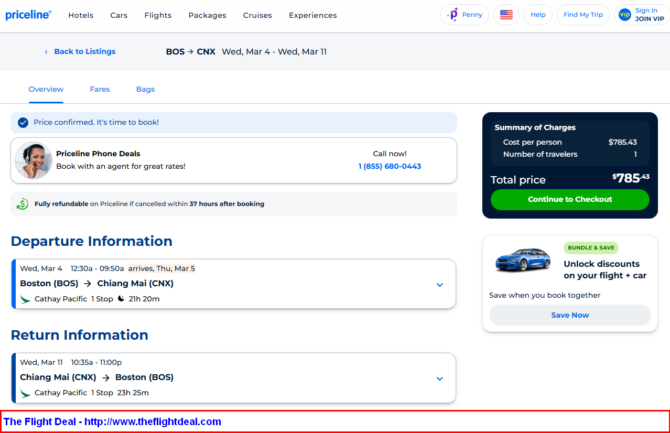Click the VIP badge icon
670x433 pixels.
[x=624, y=15]
